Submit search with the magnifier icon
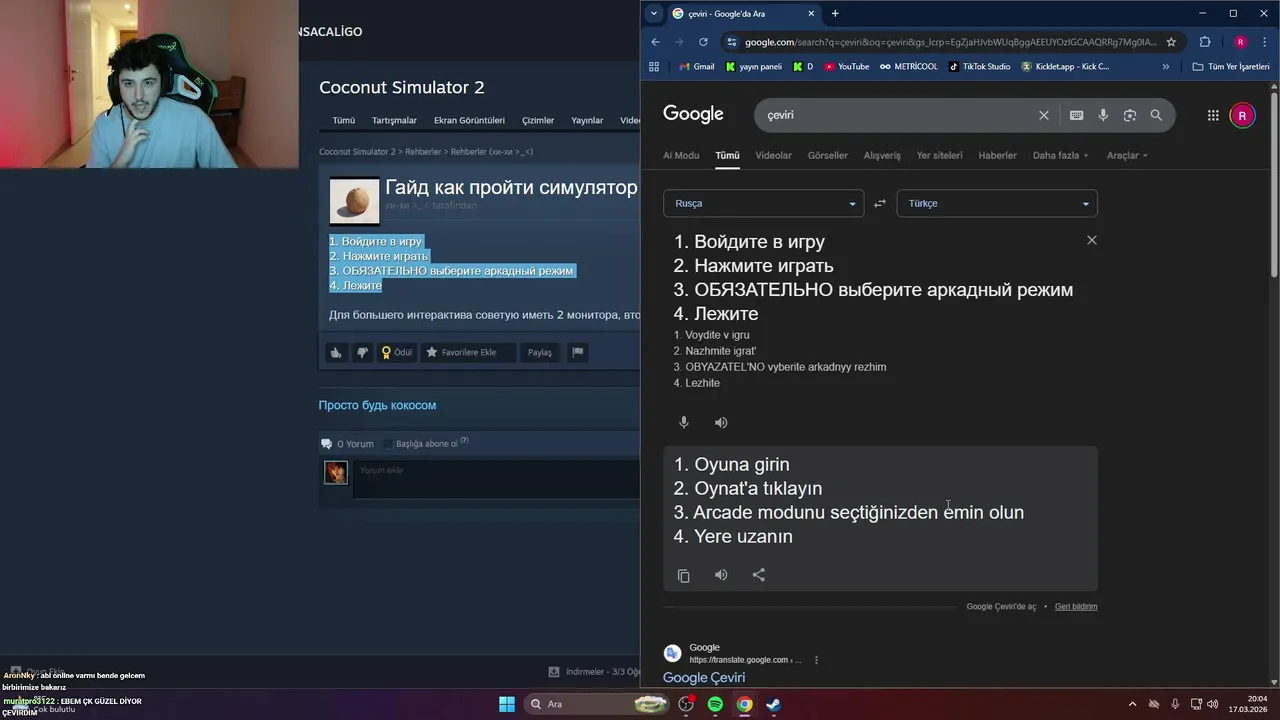Screen dimensions: 1280x720 coord(1156,115)
